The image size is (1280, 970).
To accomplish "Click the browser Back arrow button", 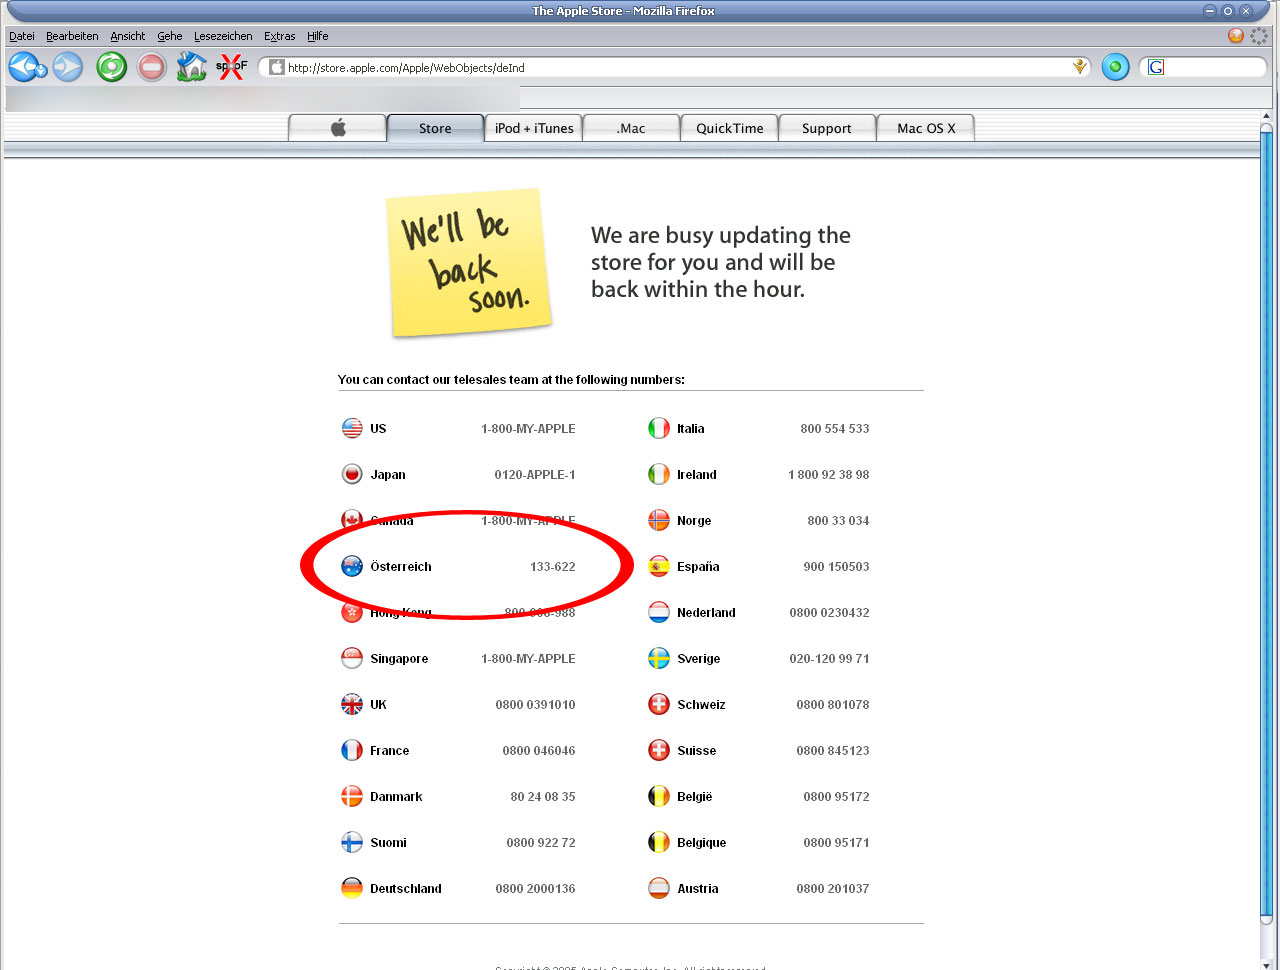I will click(27, 67).
